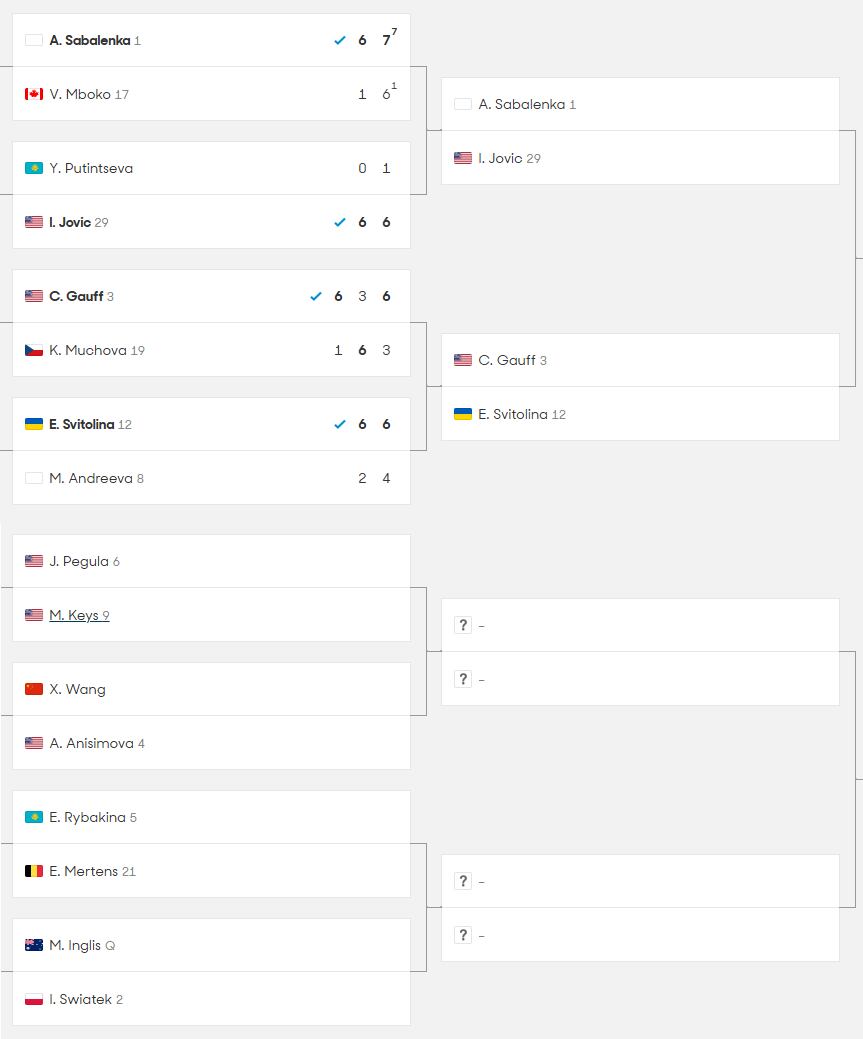863x1039 pixels.
Task: Click the US flag beside I. Jovic
Action: coord(33,222)
